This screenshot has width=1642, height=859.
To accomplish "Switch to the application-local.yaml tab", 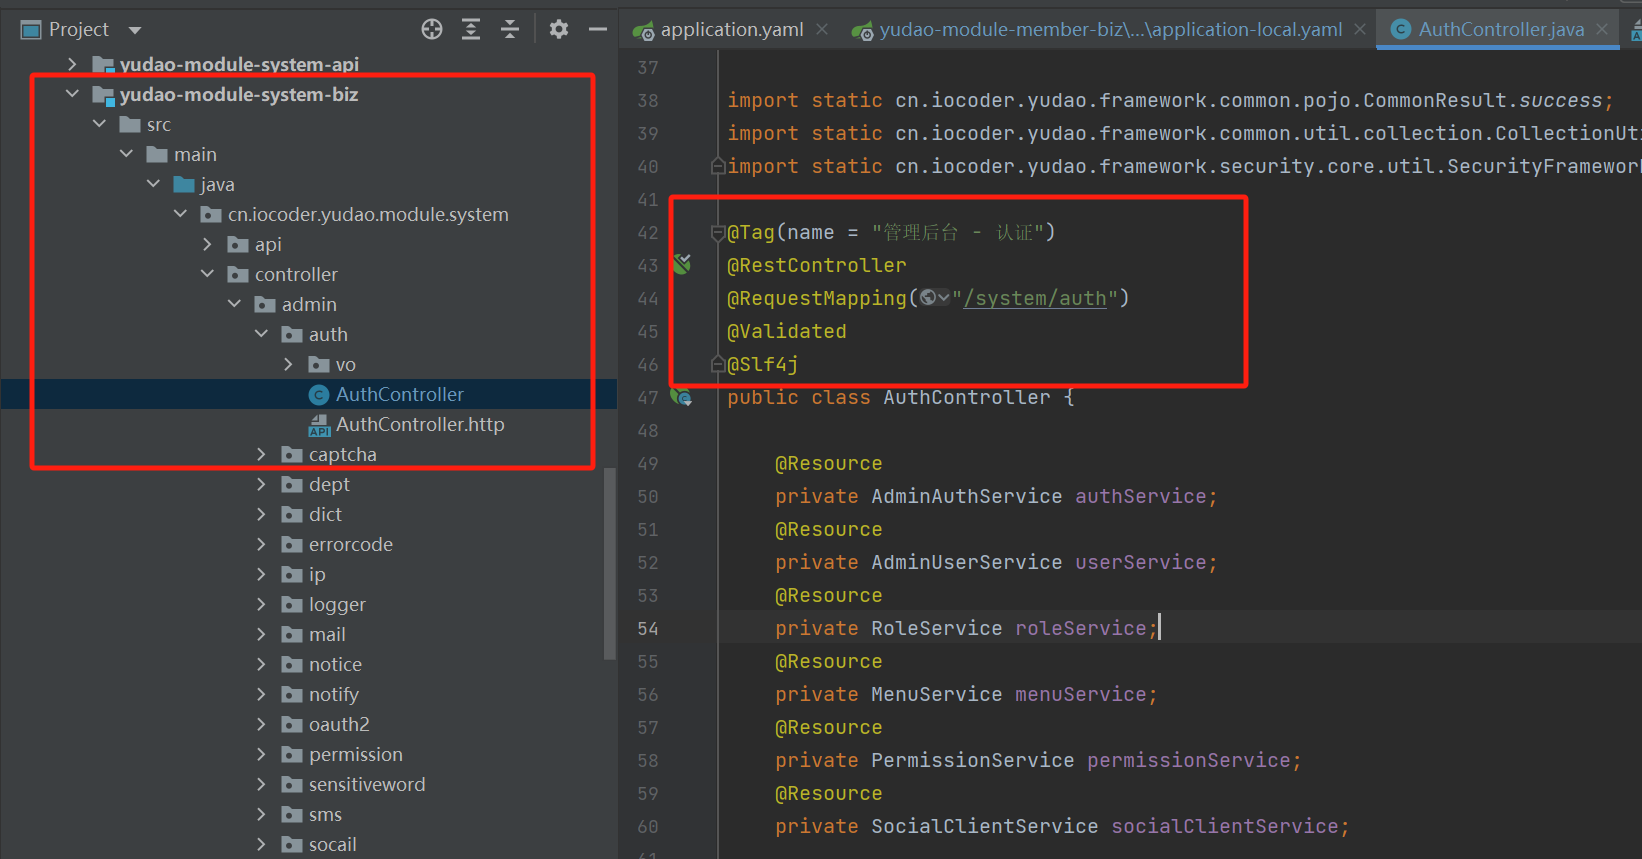I will (1110, 30).
